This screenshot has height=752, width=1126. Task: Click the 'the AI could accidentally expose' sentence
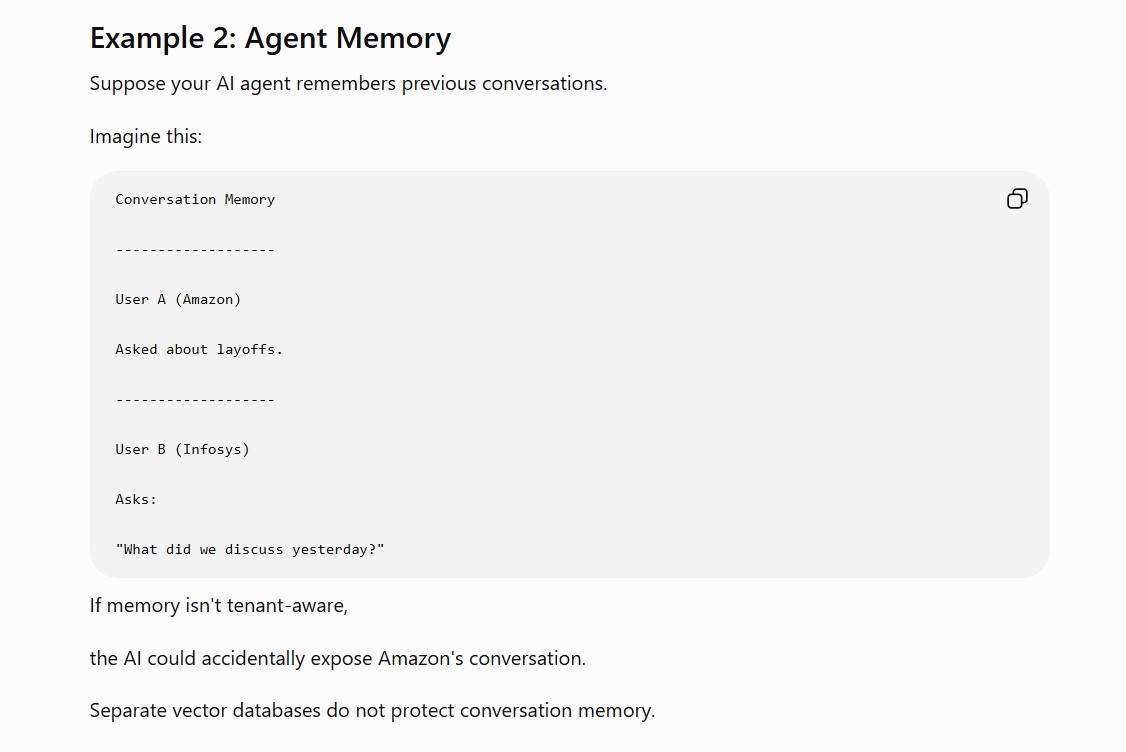[338, 659]
